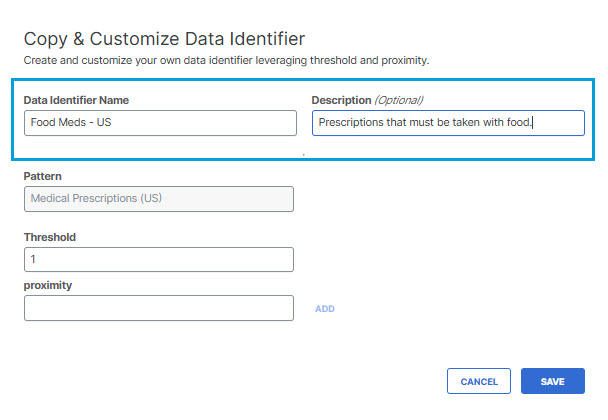The image size is (608, 420).
Task: Click the 'Threshold' field label
Action: pyautogui.click(x=50, y=237)
